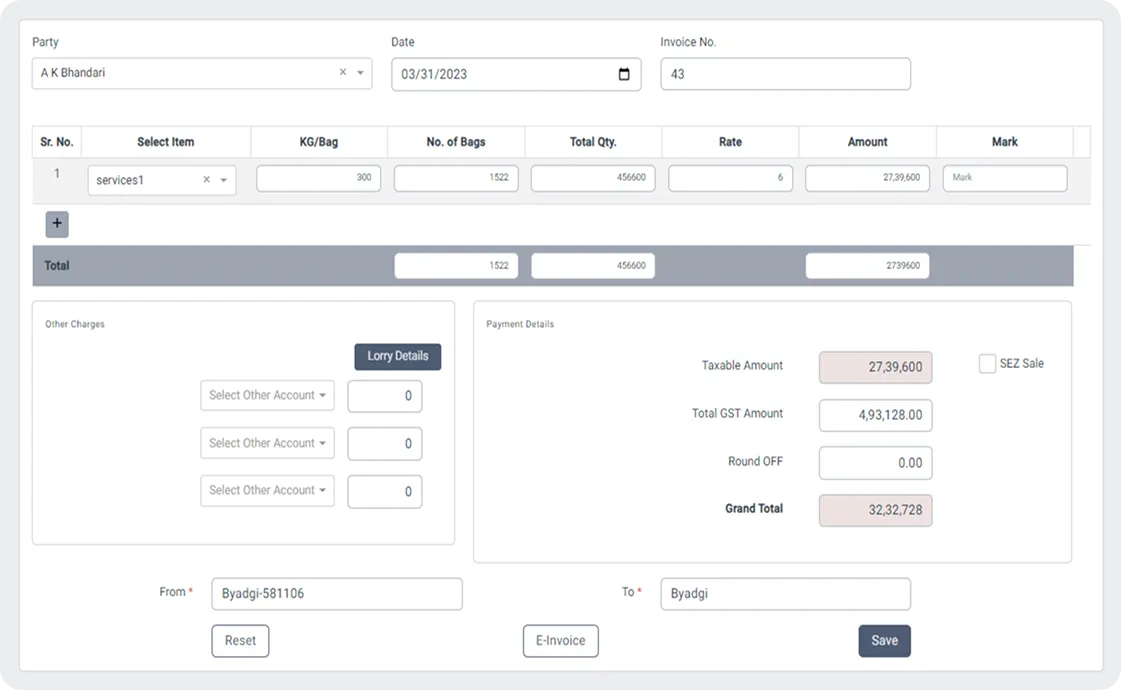Image resolution: width=1121 pixels, height=690 pixels.
Task: Open Lorry Details
Action: [397, 356]
